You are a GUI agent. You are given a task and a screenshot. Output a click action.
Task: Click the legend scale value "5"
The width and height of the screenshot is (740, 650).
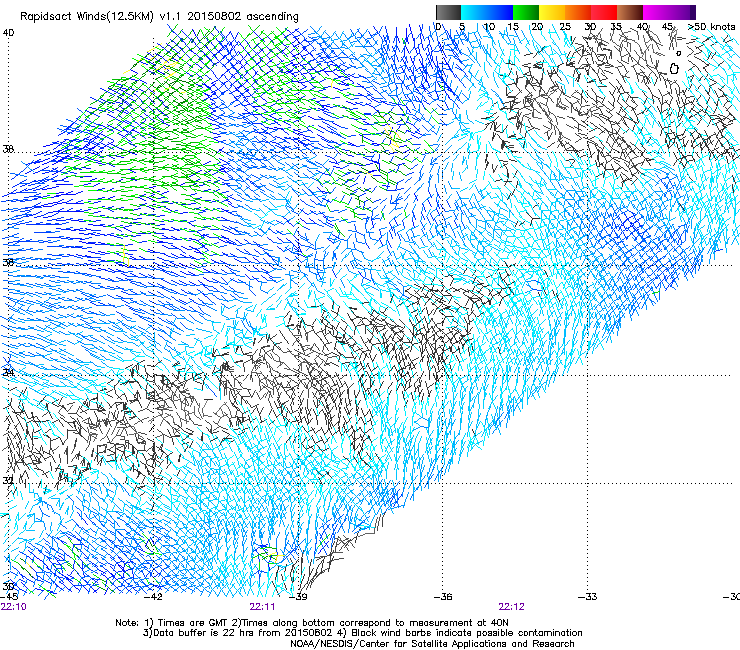click(x=462, y=27)
